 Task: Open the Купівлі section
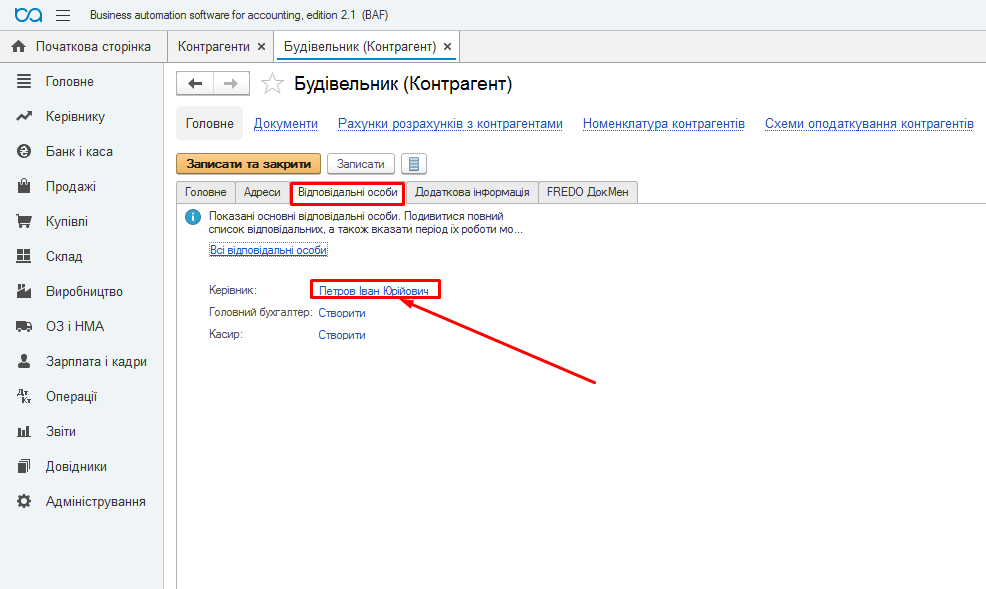(67, 222)
